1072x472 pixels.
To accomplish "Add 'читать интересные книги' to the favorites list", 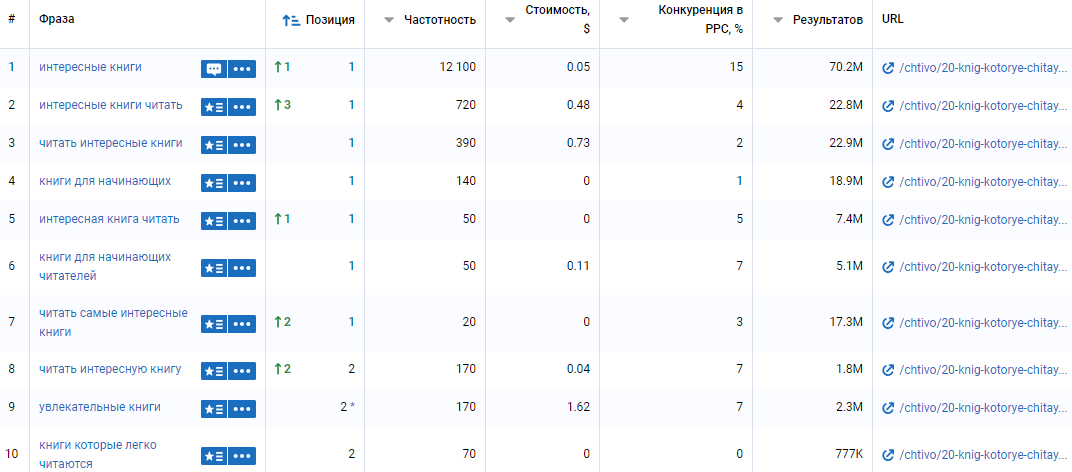I will pyautogui.click(x=214, y=145).
